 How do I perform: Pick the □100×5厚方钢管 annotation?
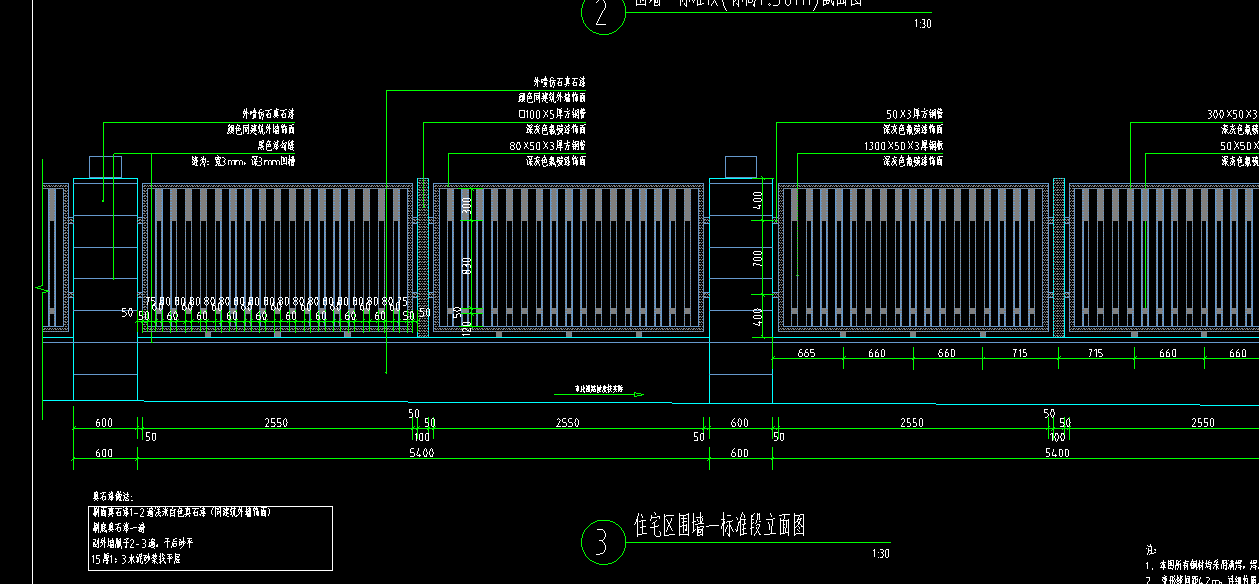point(552,113)
